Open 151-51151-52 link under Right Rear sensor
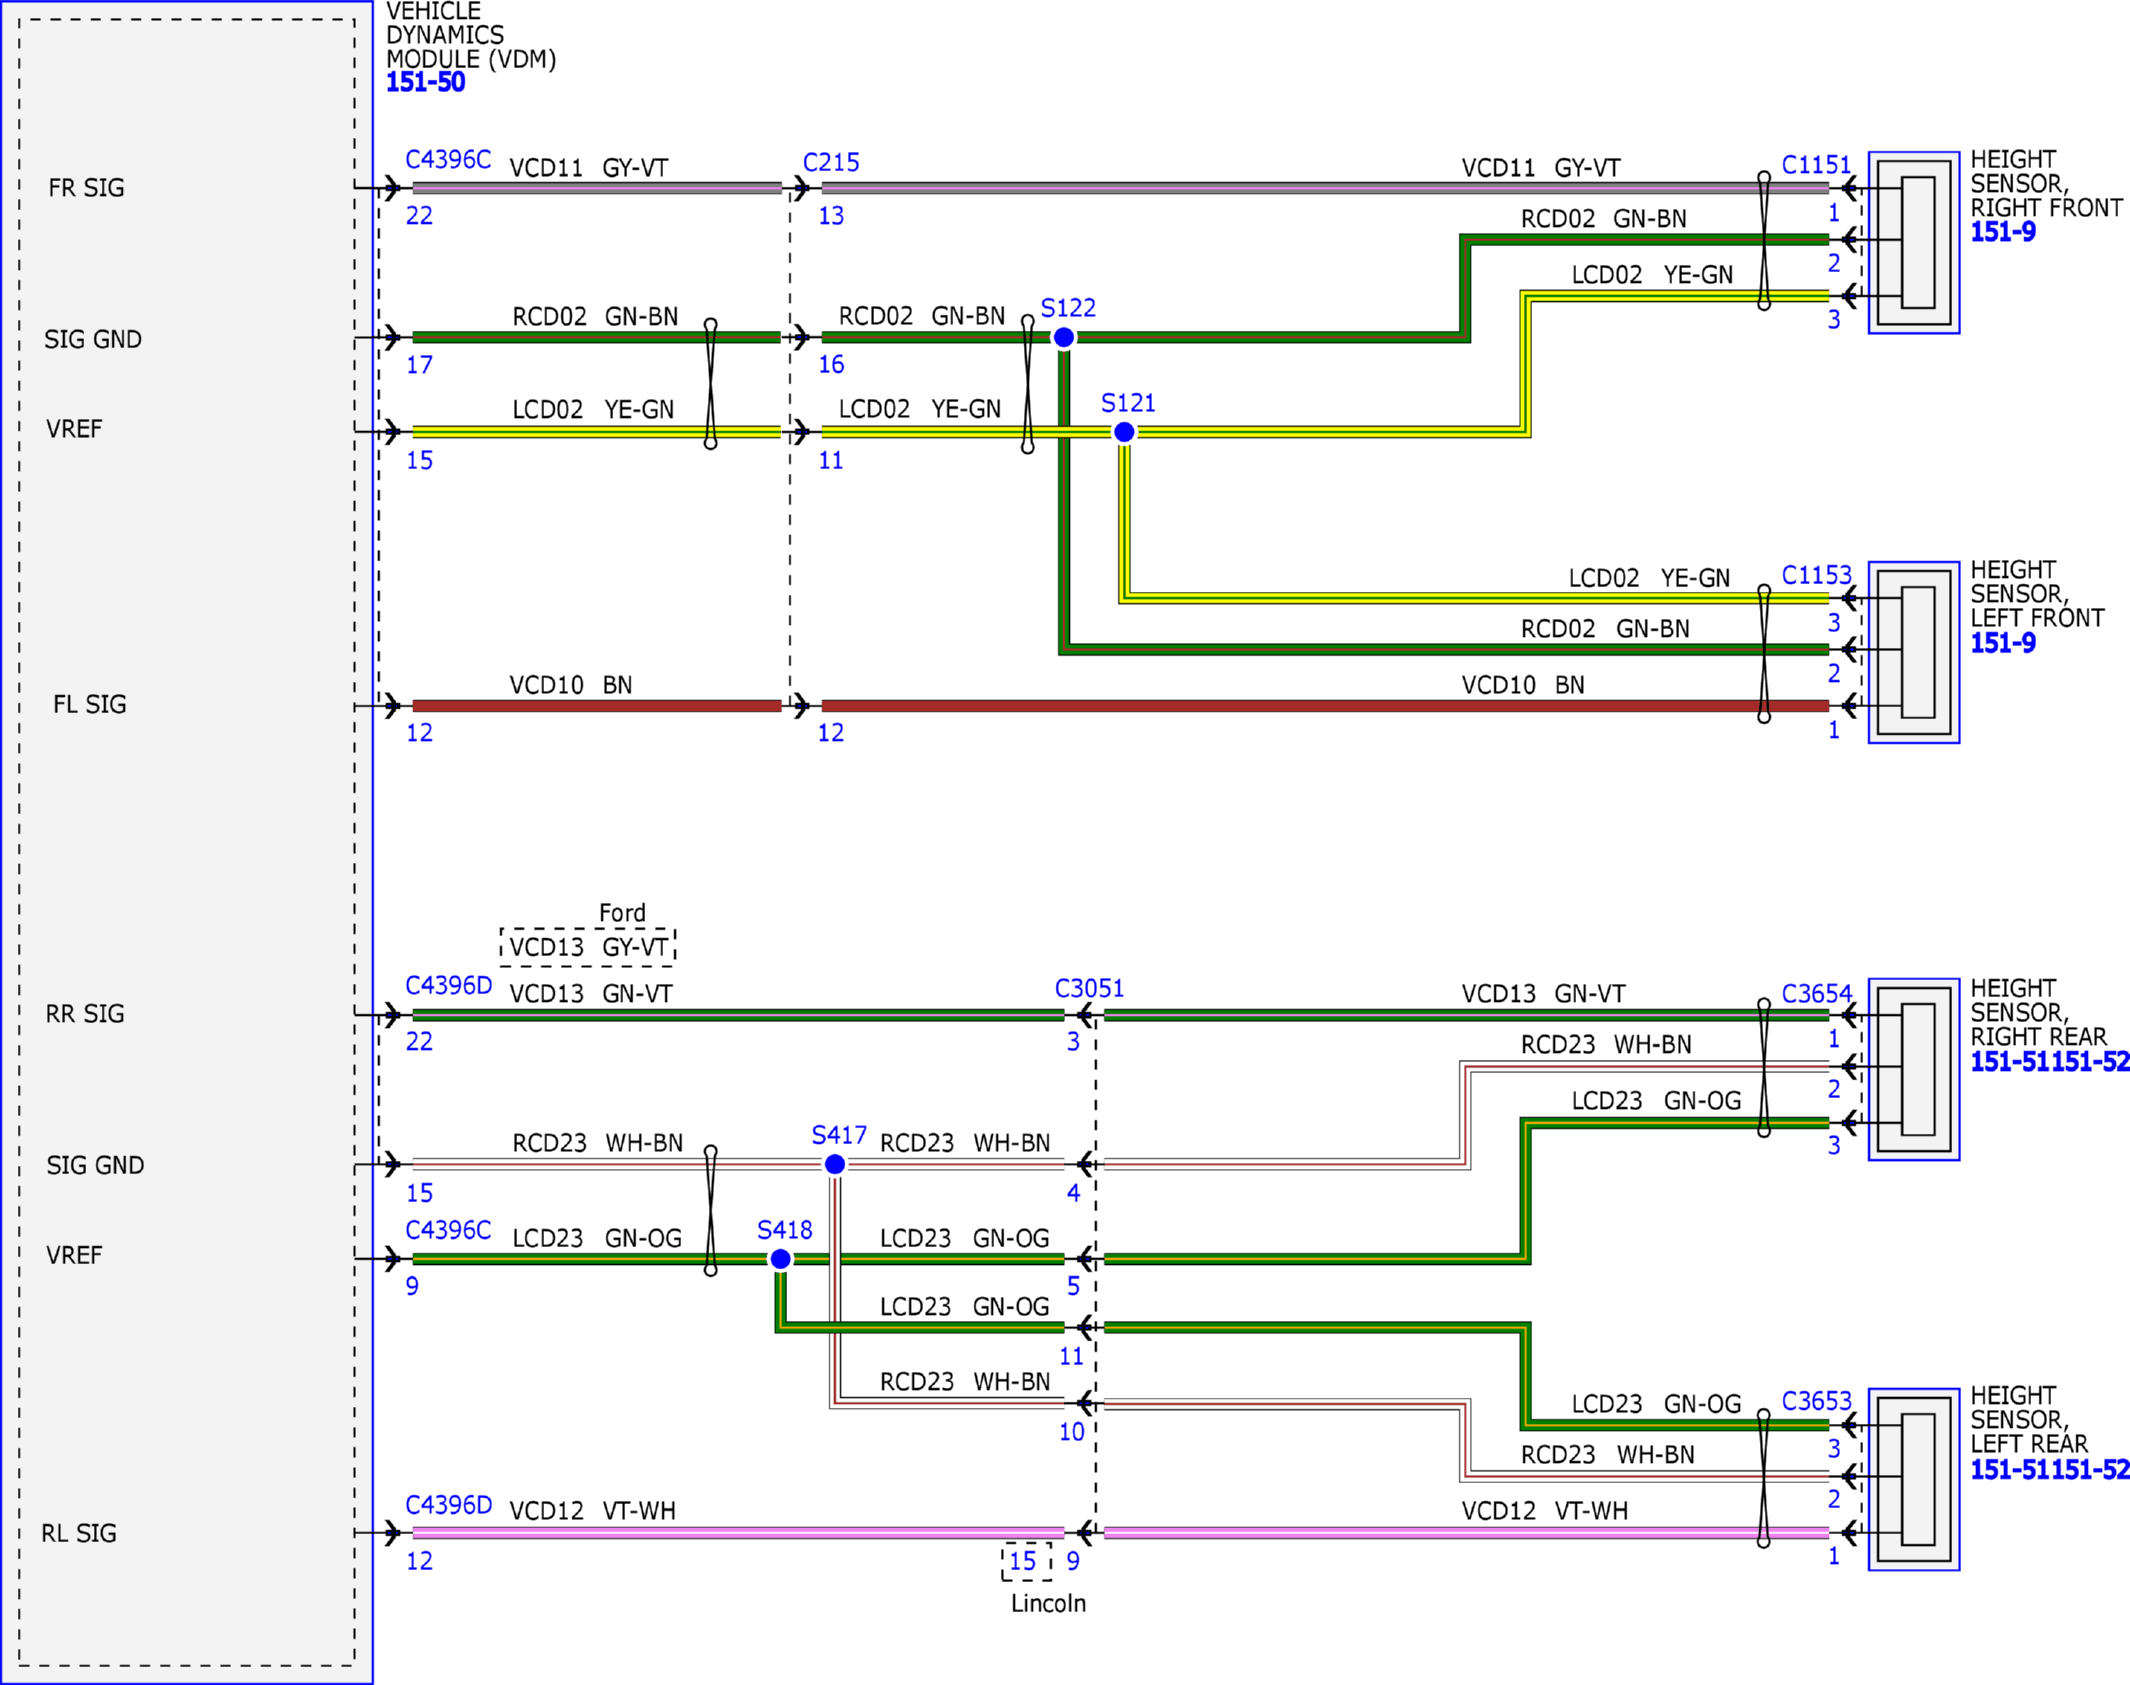2130x1685 pixels. [x=2050, y=1062]
